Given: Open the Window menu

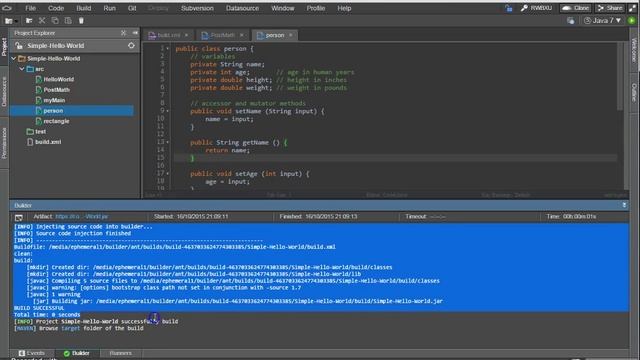Looking at the screenshot, I should coord(282,8).
